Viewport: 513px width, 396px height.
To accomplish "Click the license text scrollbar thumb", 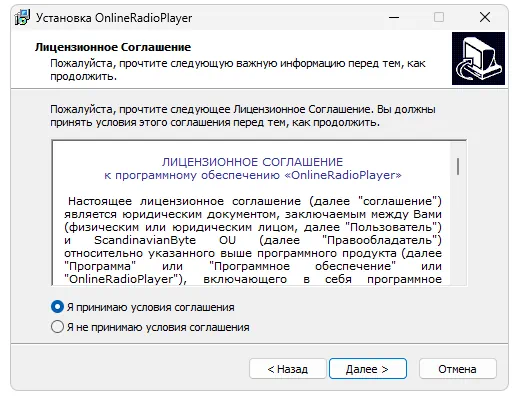I will coord(458,166).
